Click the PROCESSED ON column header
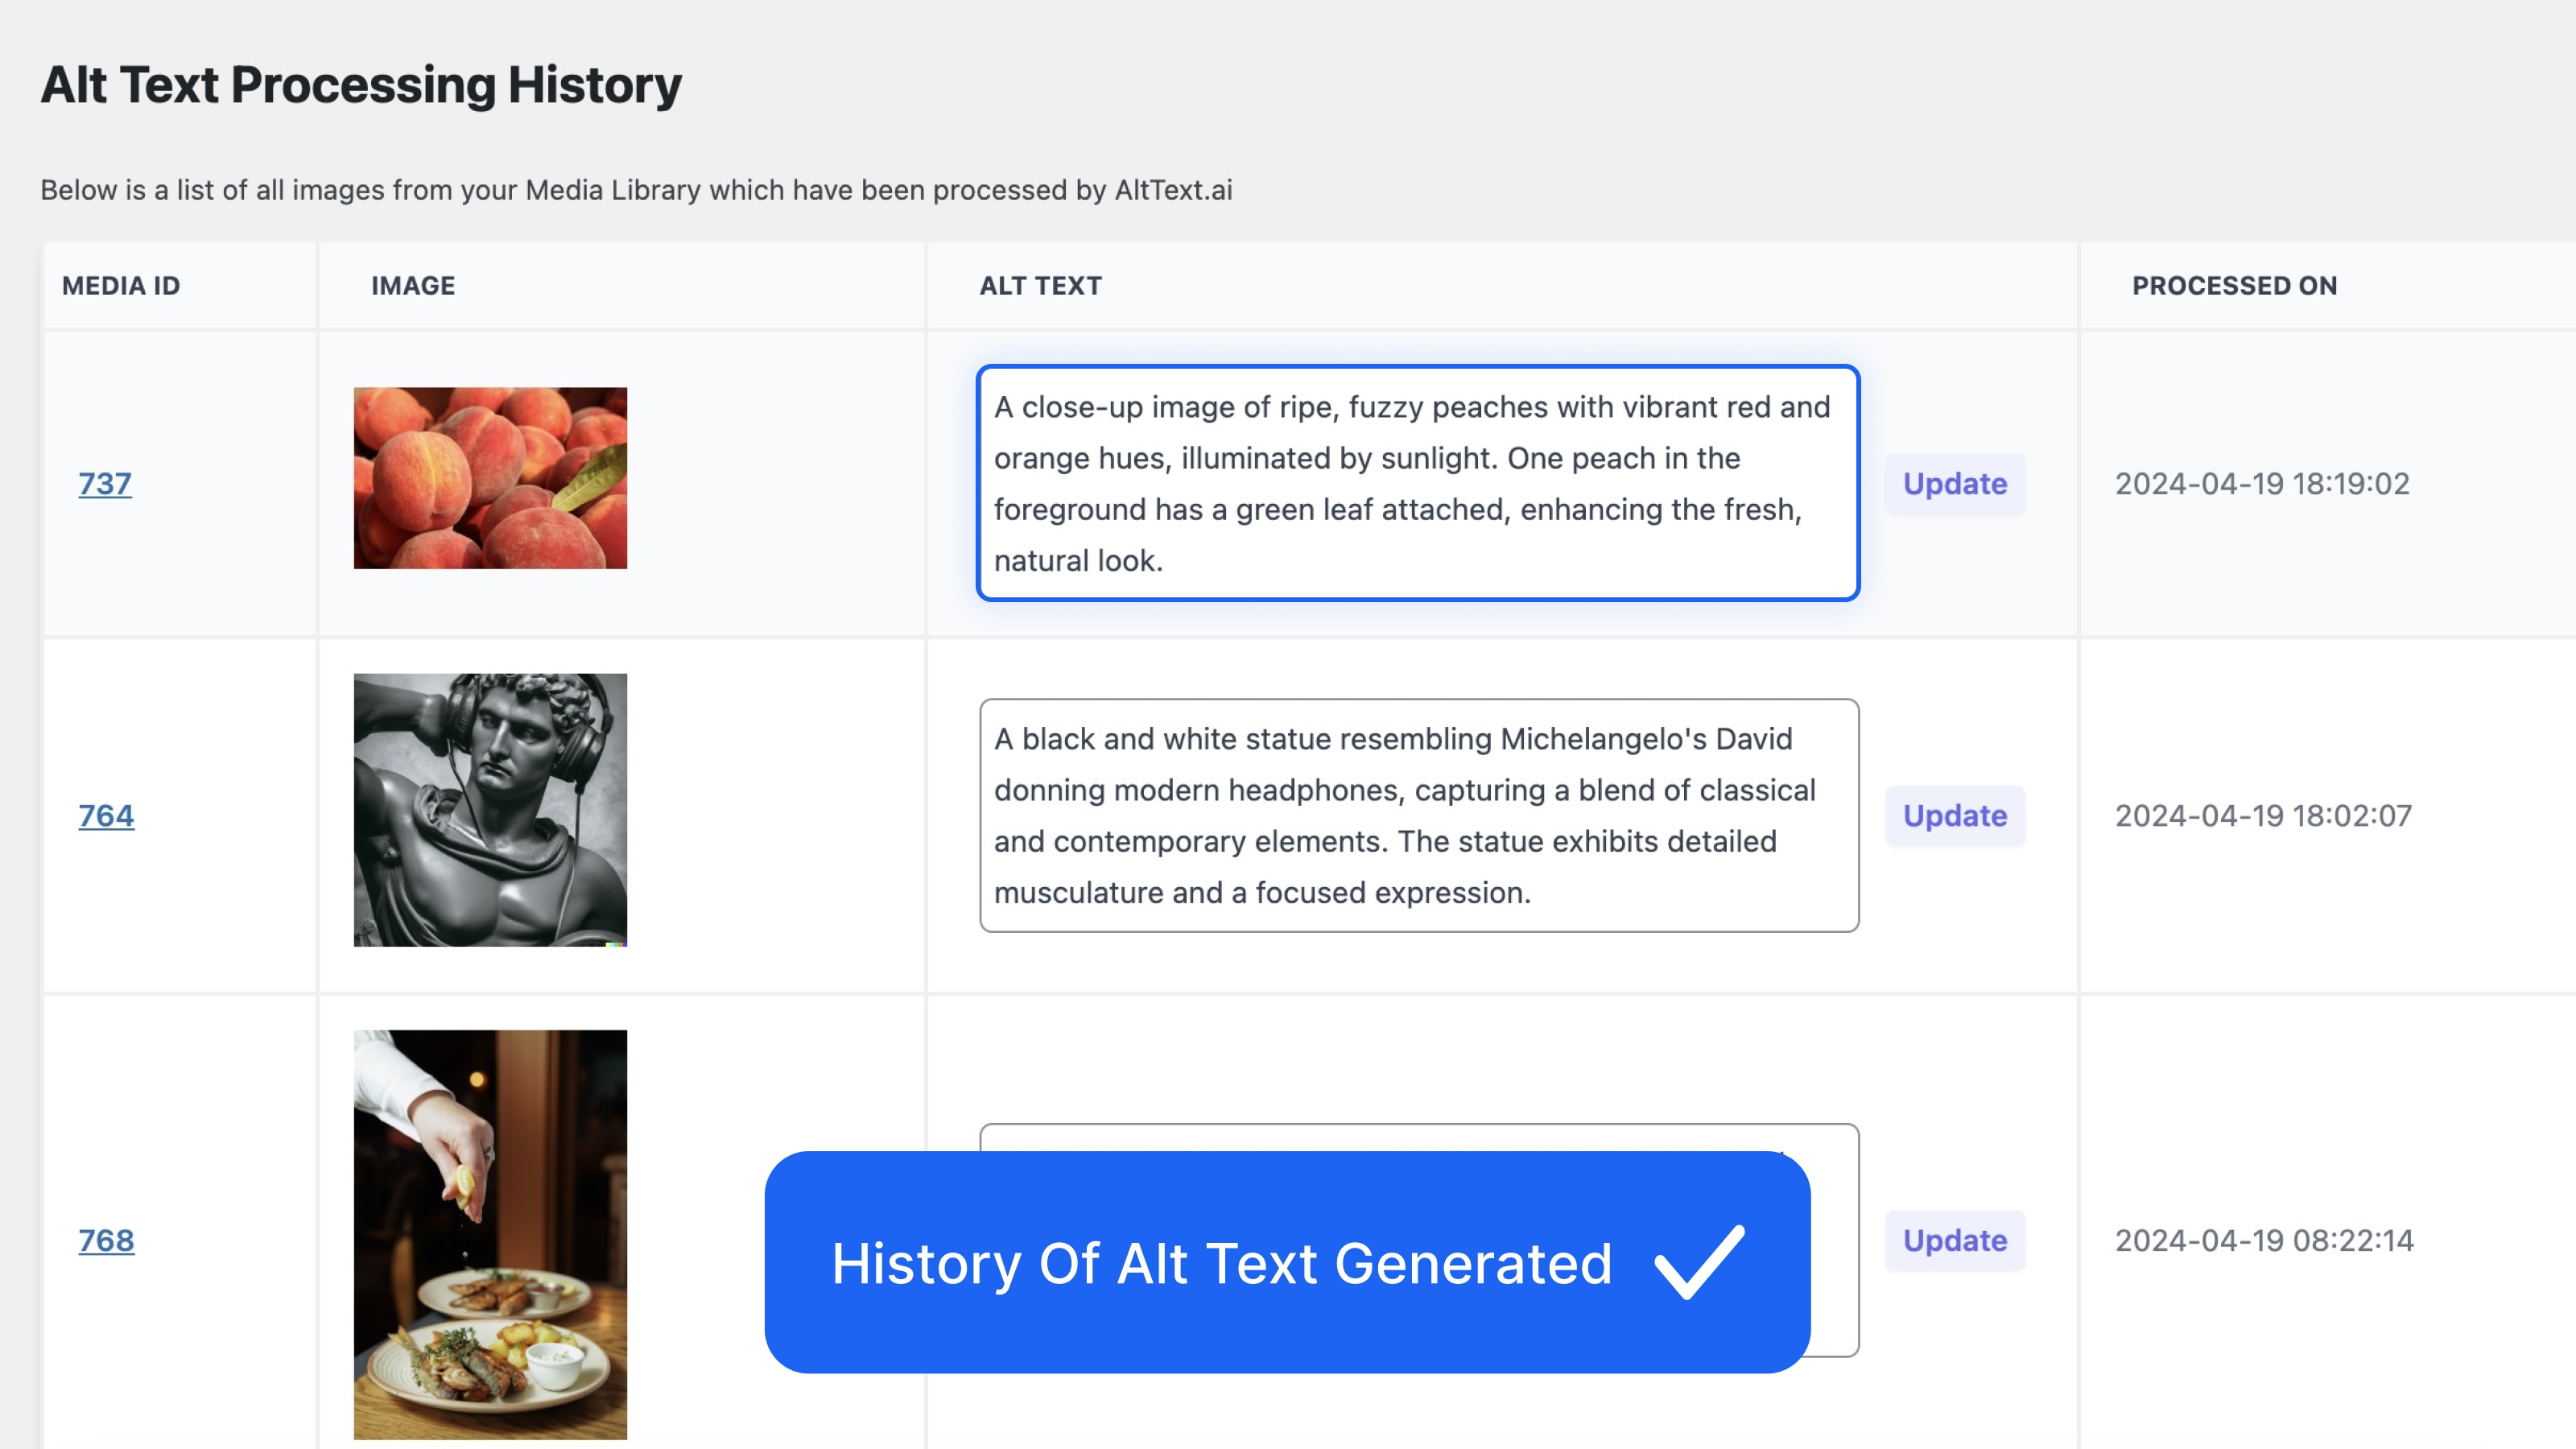The width and height of the screenshot is (2576, 1449). coord(2235,285)
